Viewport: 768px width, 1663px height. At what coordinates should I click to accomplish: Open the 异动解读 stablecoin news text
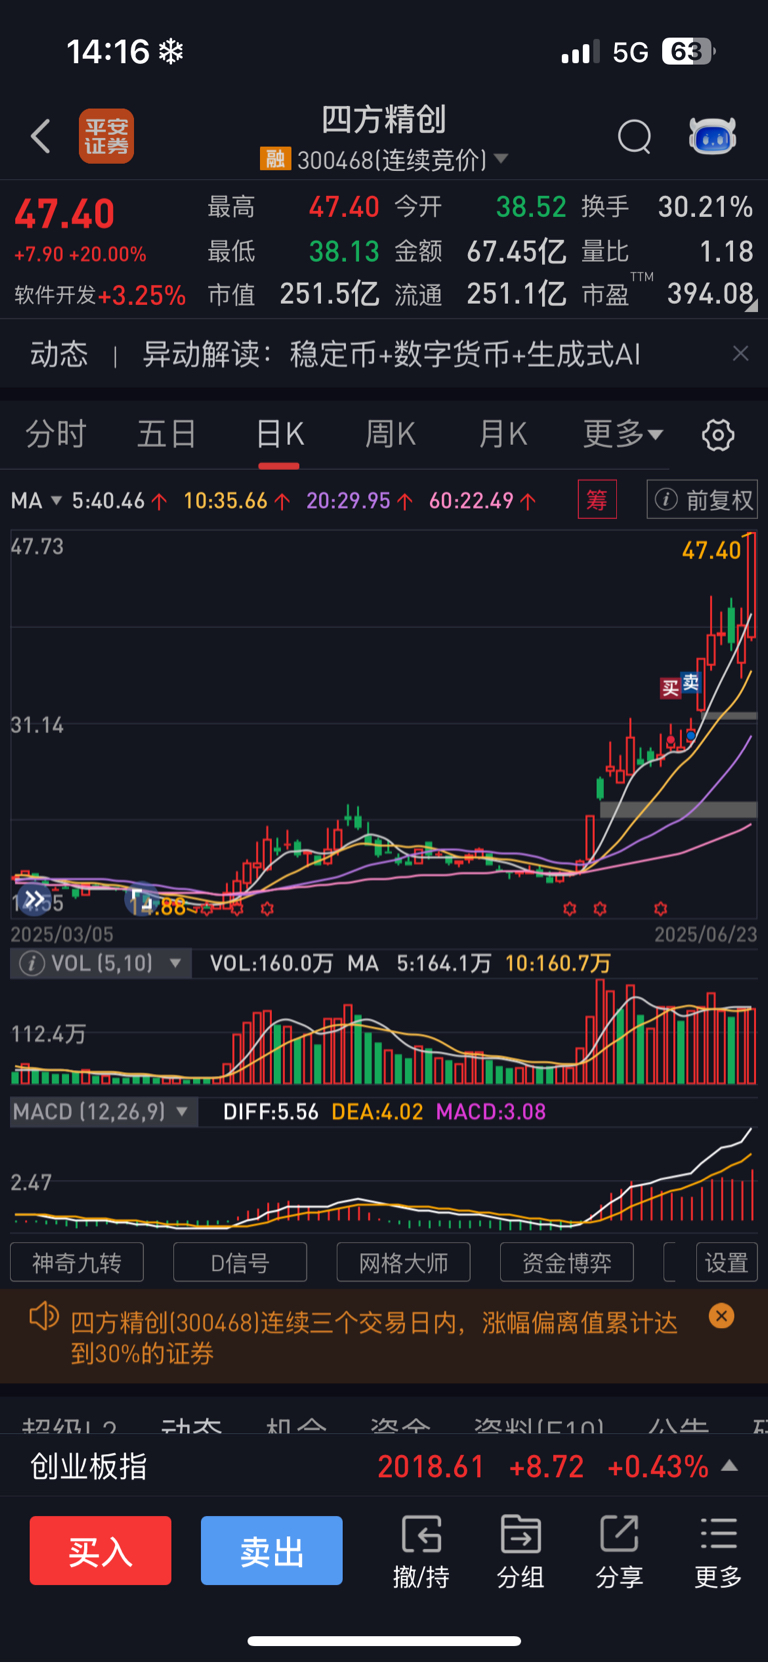(391, 354)
